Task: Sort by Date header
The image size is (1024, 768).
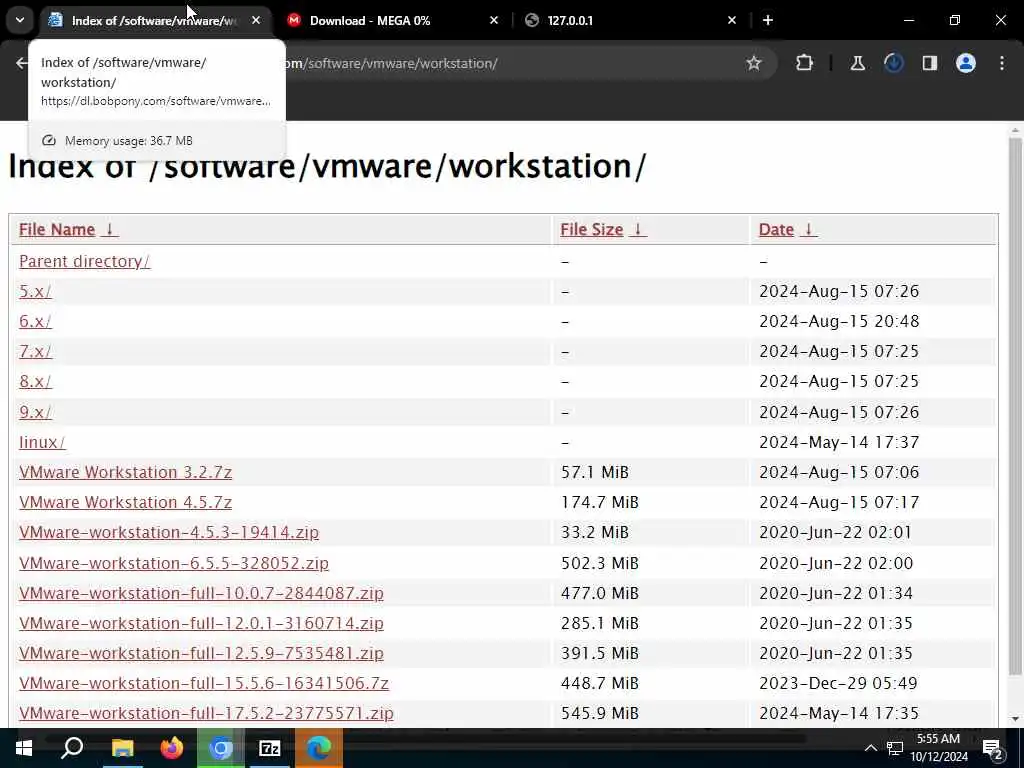Action: [787, 229]
